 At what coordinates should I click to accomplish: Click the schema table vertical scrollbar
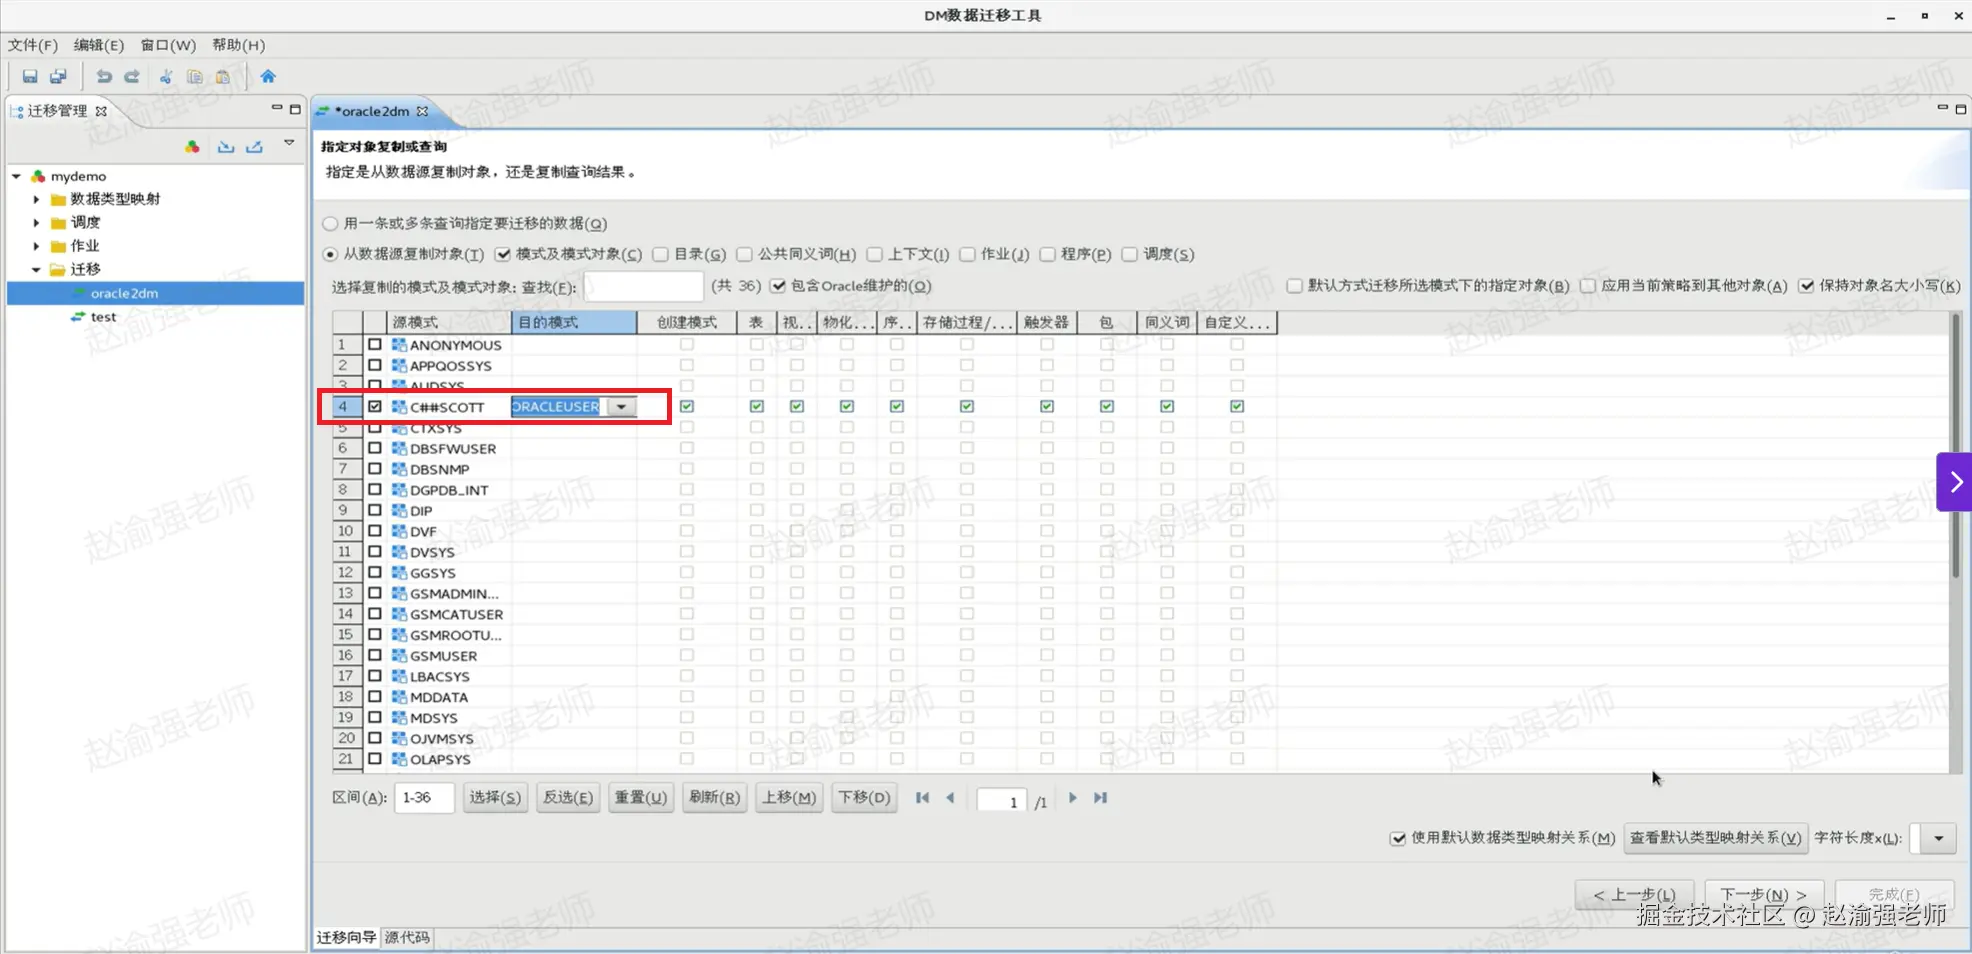click(1956, 445)
